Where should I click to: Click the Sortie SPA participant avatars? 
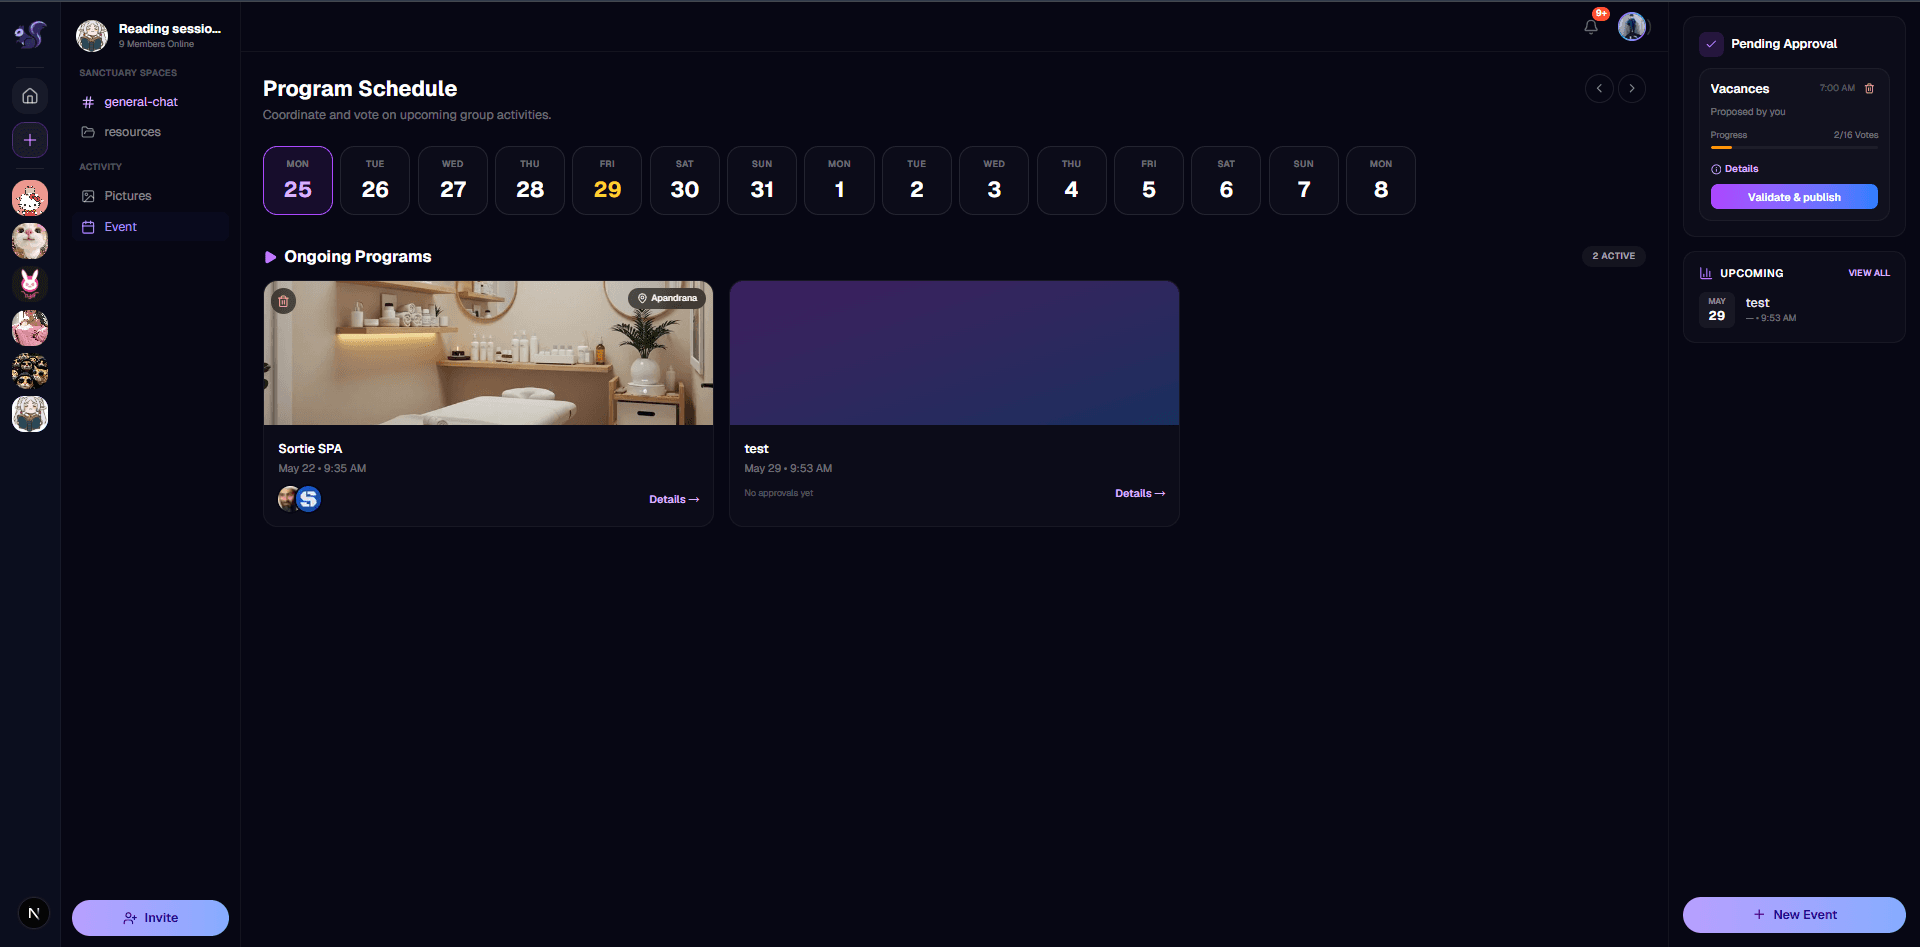[x=299, y=499]
